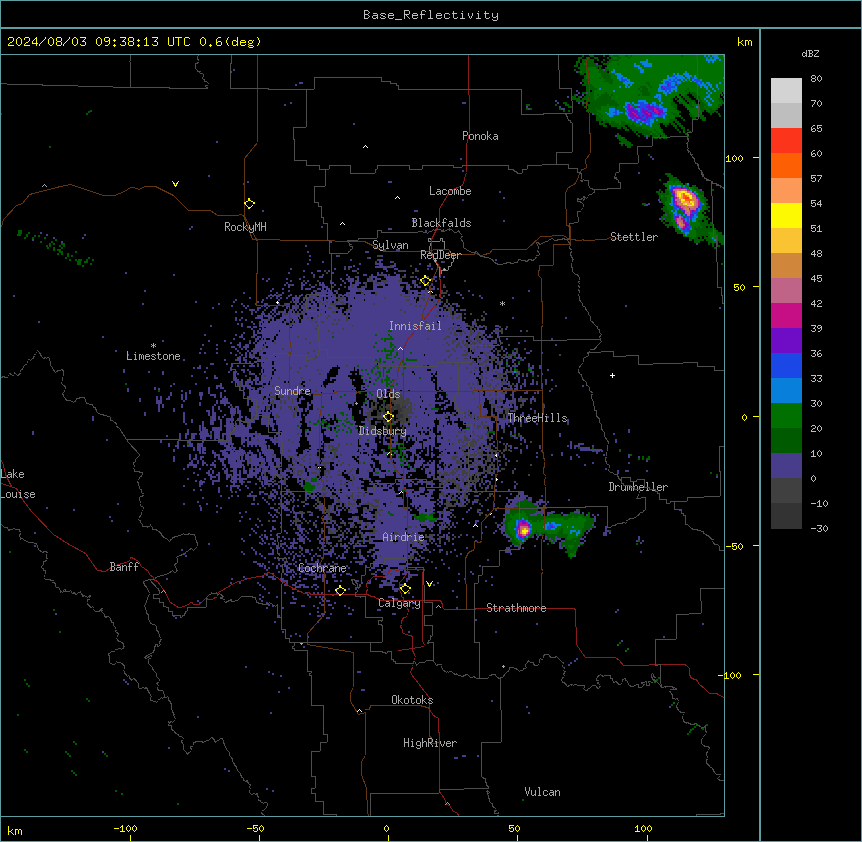The image size is (862, 842).
Task: Click the -30 value on dBZ scale
Action: pos(819,529)
